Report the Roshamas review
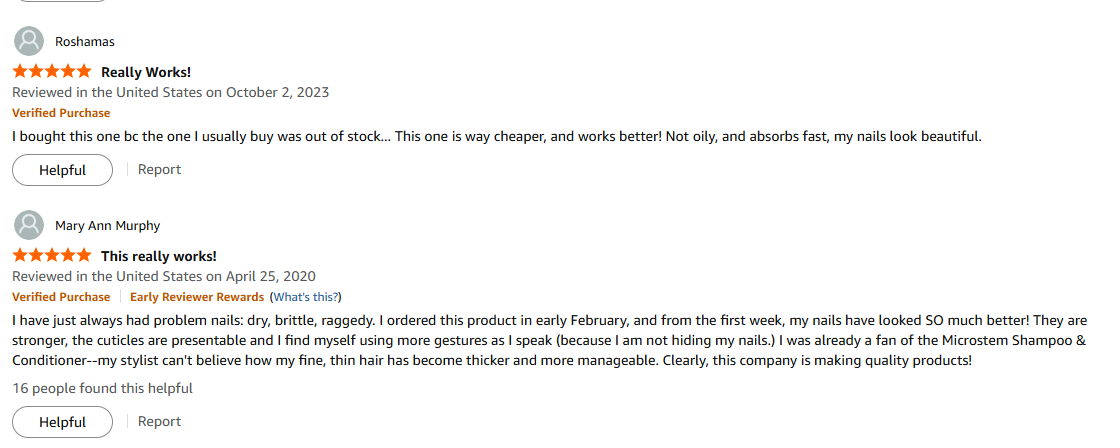This screenshot has width=1120, height=448. pos(159,170)
